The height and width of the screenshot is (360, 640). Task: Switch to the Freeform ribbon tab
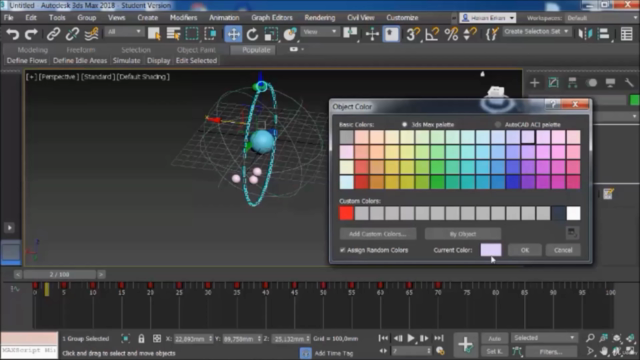point(80,50)
